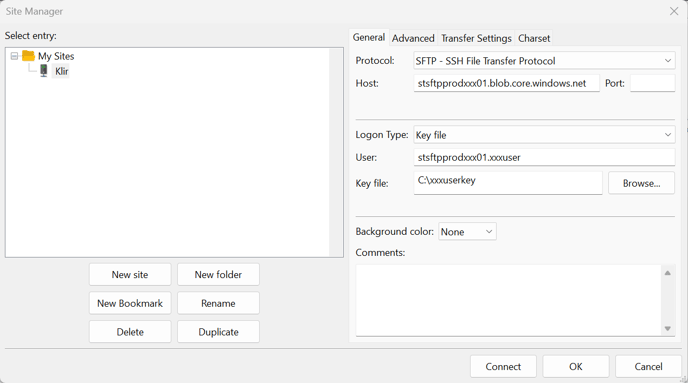Open the Transfer Settings tab
688x383 pixels.
476,38
